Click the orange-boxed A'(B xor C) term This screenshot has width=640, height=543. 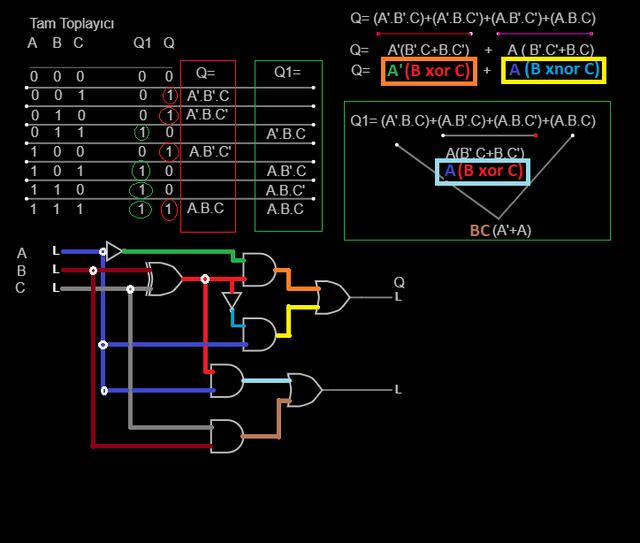click(429, 71)
